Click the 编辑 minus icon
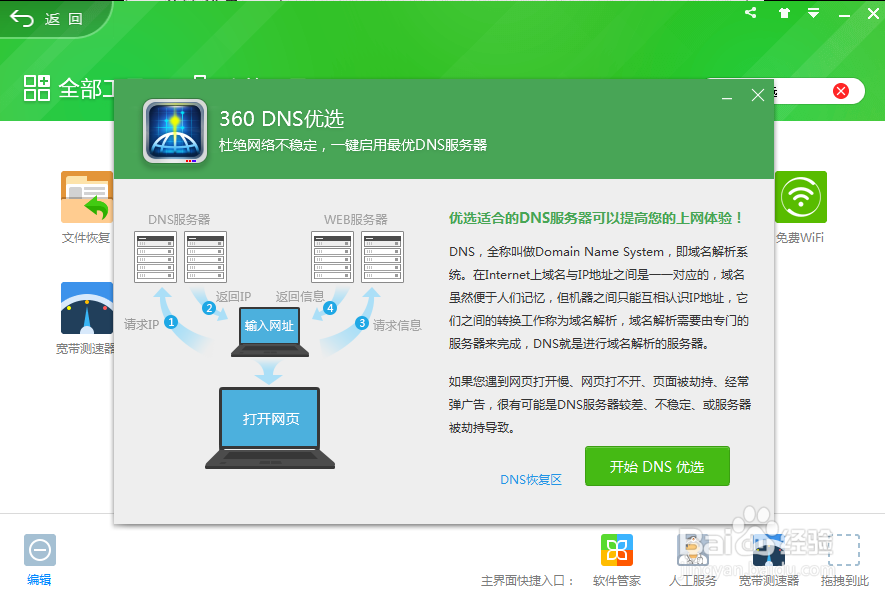Viewport: 885px width, 600px height. (x=40, y=550)
